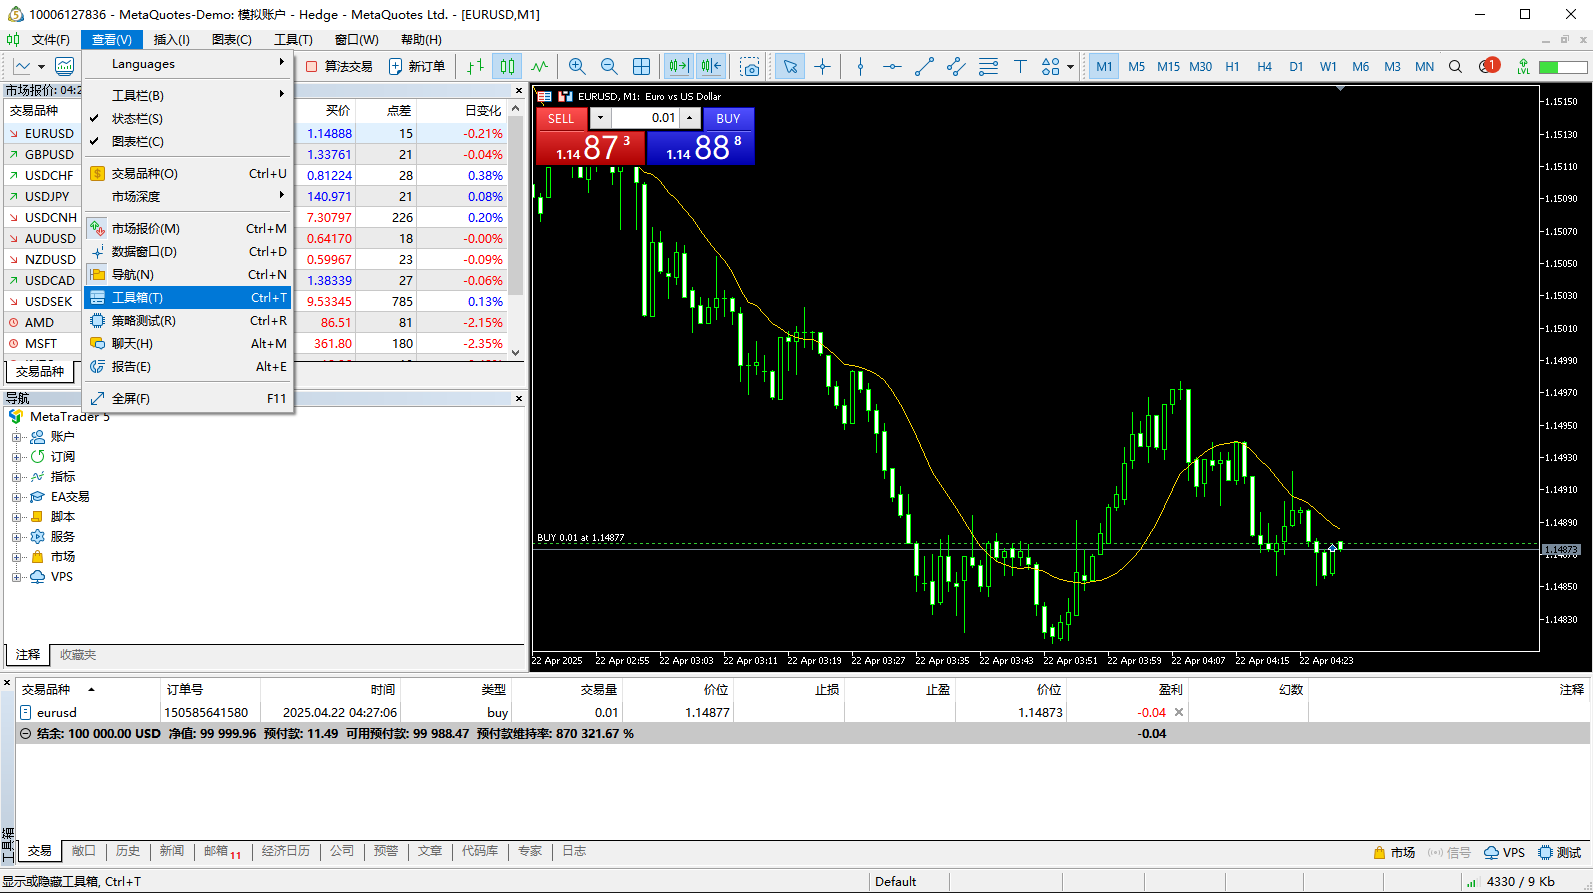Select the equidistant channel tool

click(956, 66)
